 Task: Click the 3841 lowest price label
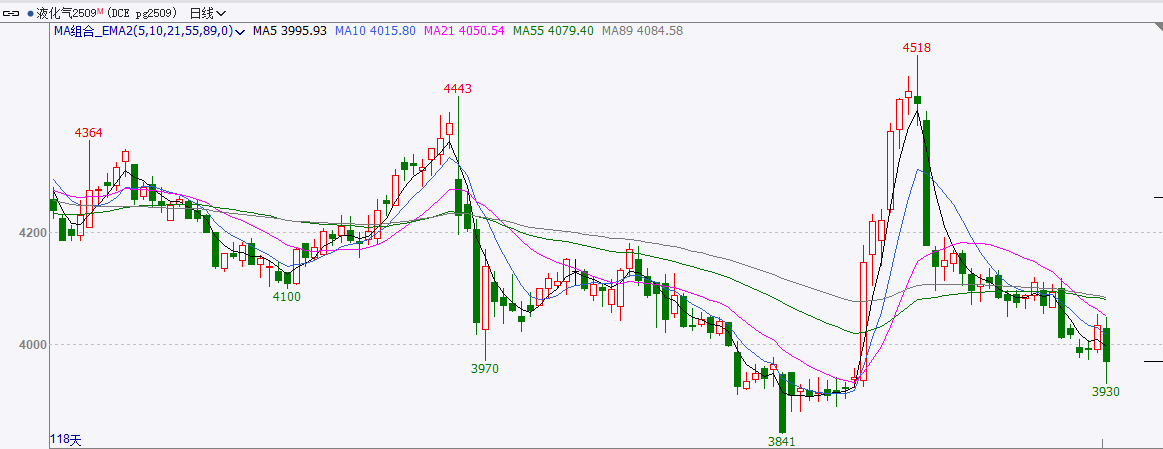click(x=781, y=442)
